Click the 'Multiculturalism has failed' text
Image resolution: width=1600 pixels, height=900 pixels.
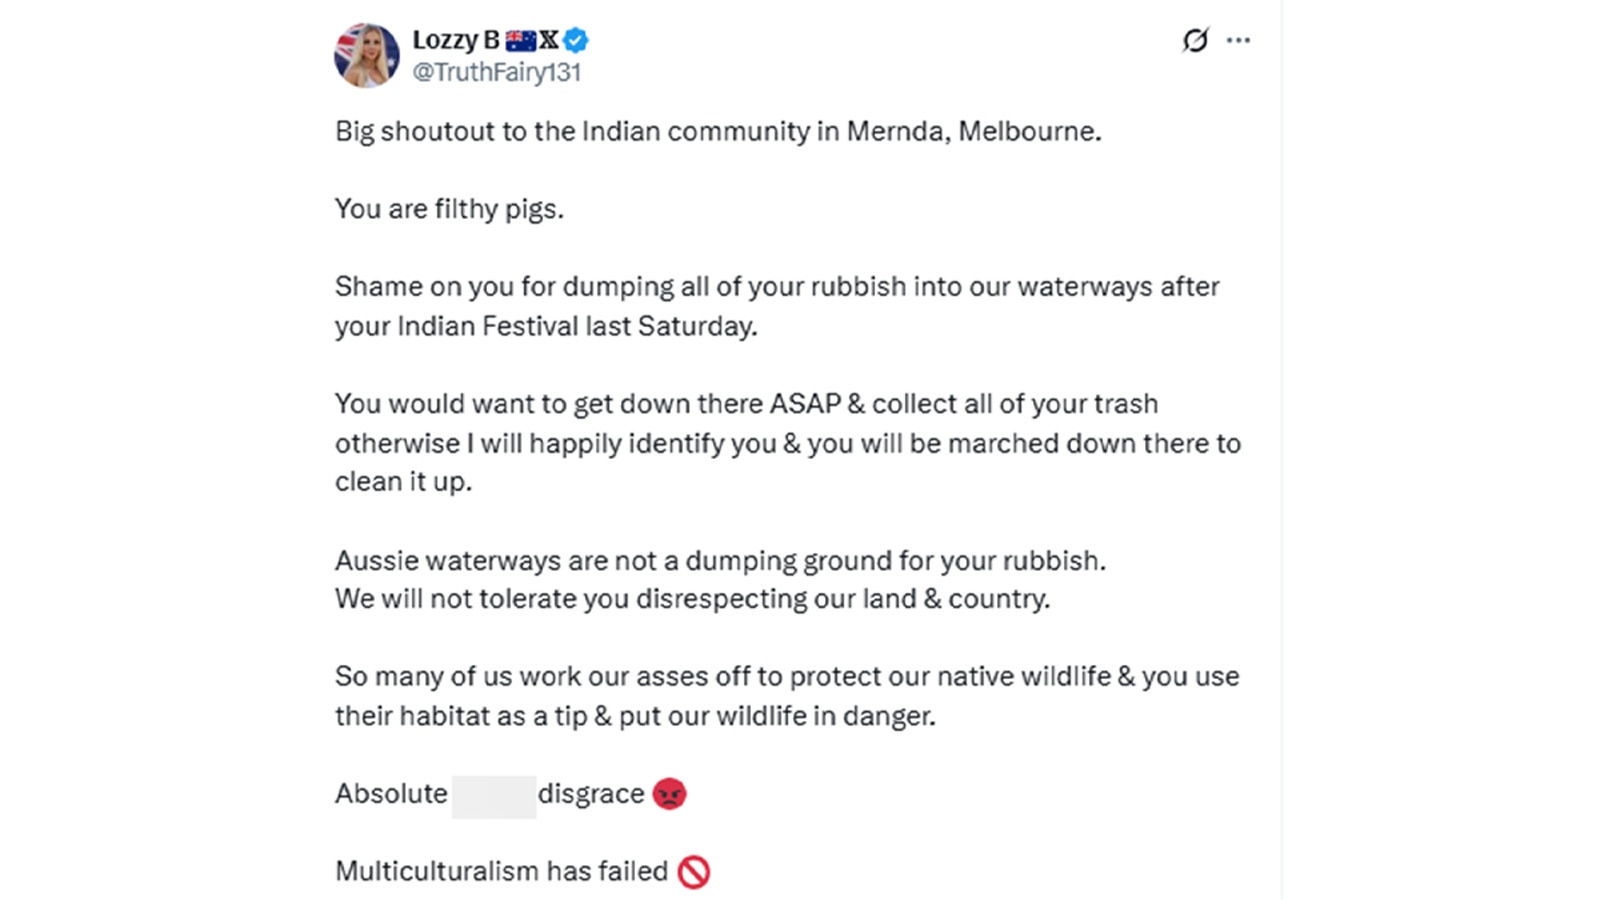pos(501,871)
